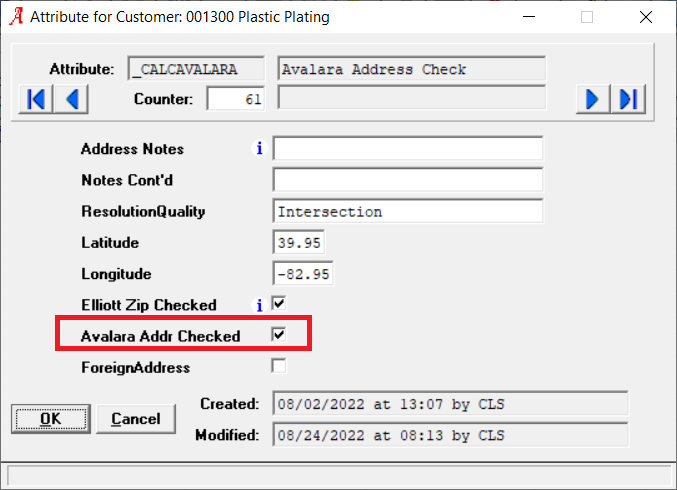Toggle the Avalara Addr Checked checkbox
This screenshot has width=677, height=490.
279,335
